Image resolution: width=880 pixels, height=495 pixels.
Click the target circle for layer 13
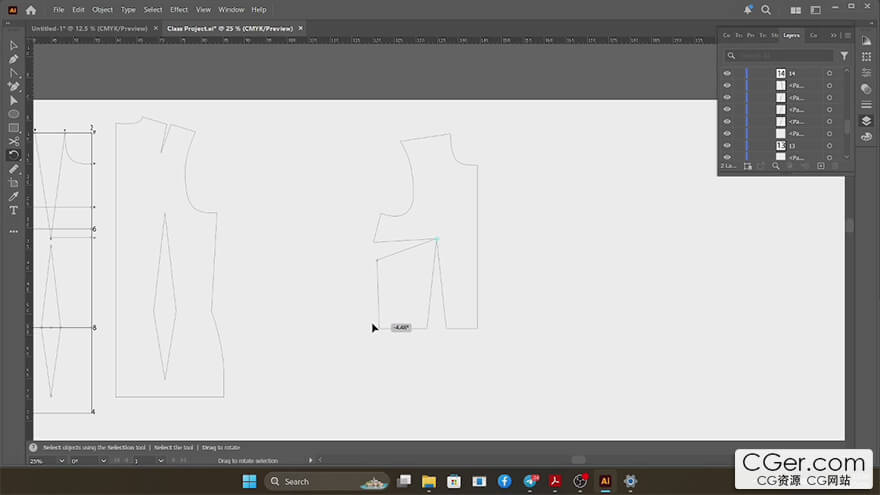coord(829,146)
